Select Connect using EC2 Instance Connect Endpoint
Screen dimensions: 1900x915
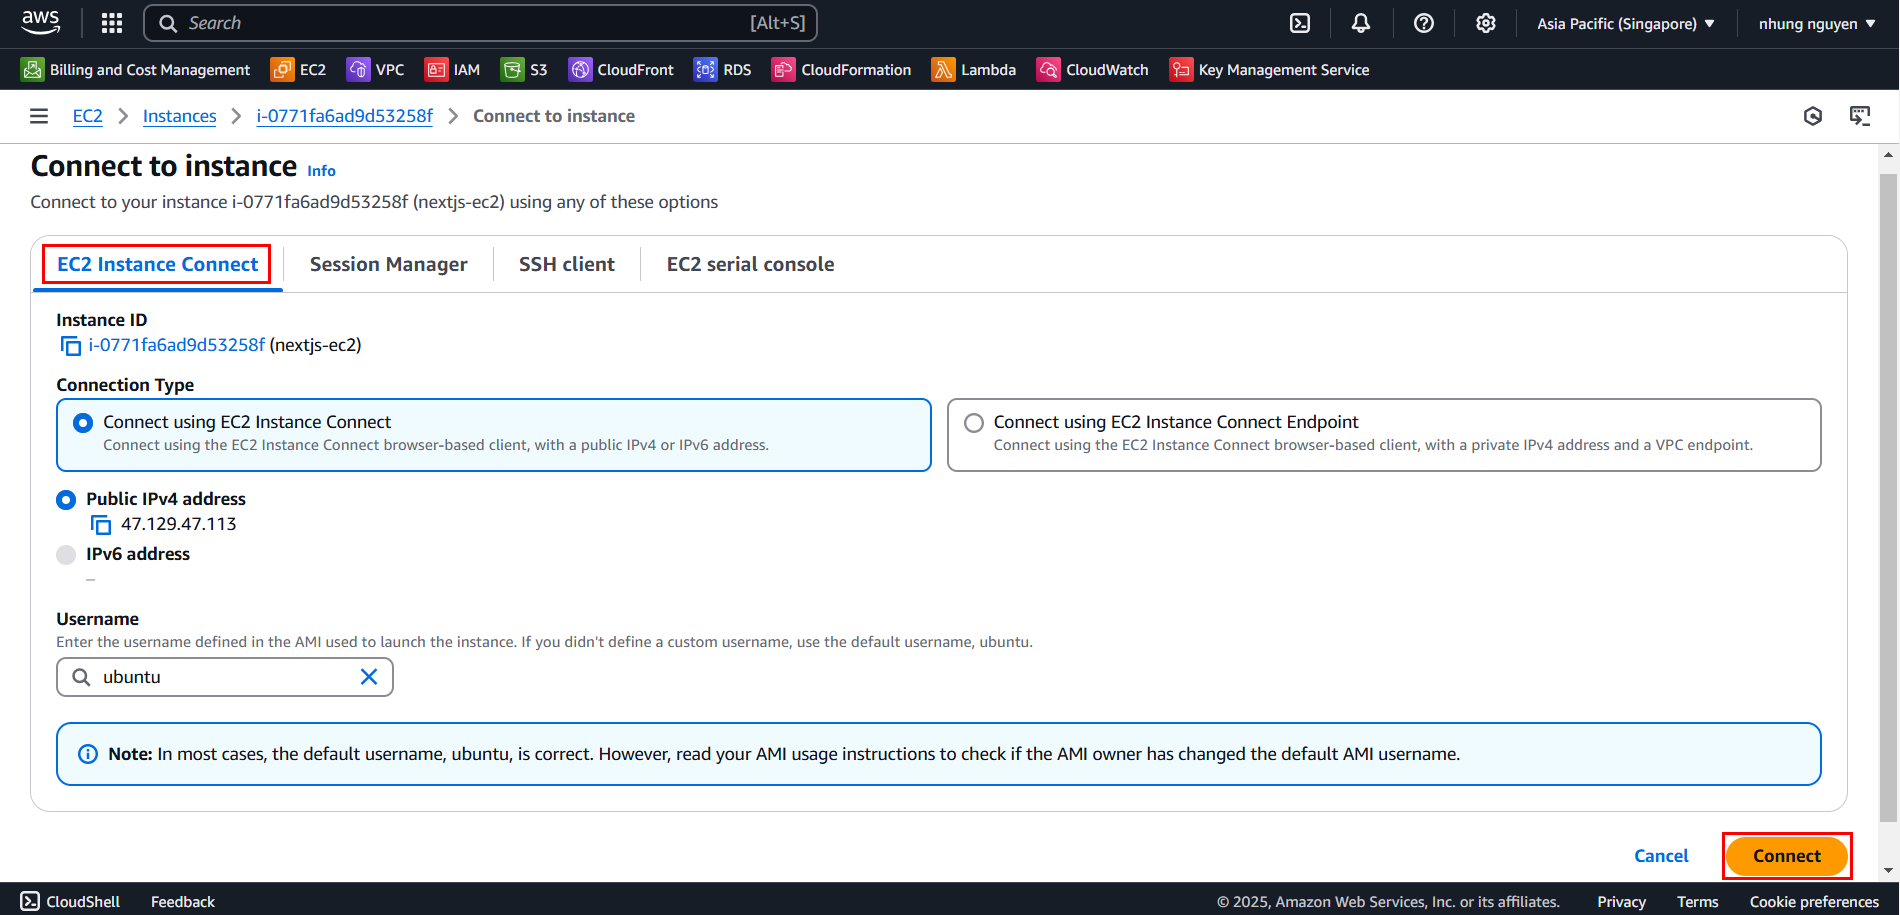tap(974, 423)
